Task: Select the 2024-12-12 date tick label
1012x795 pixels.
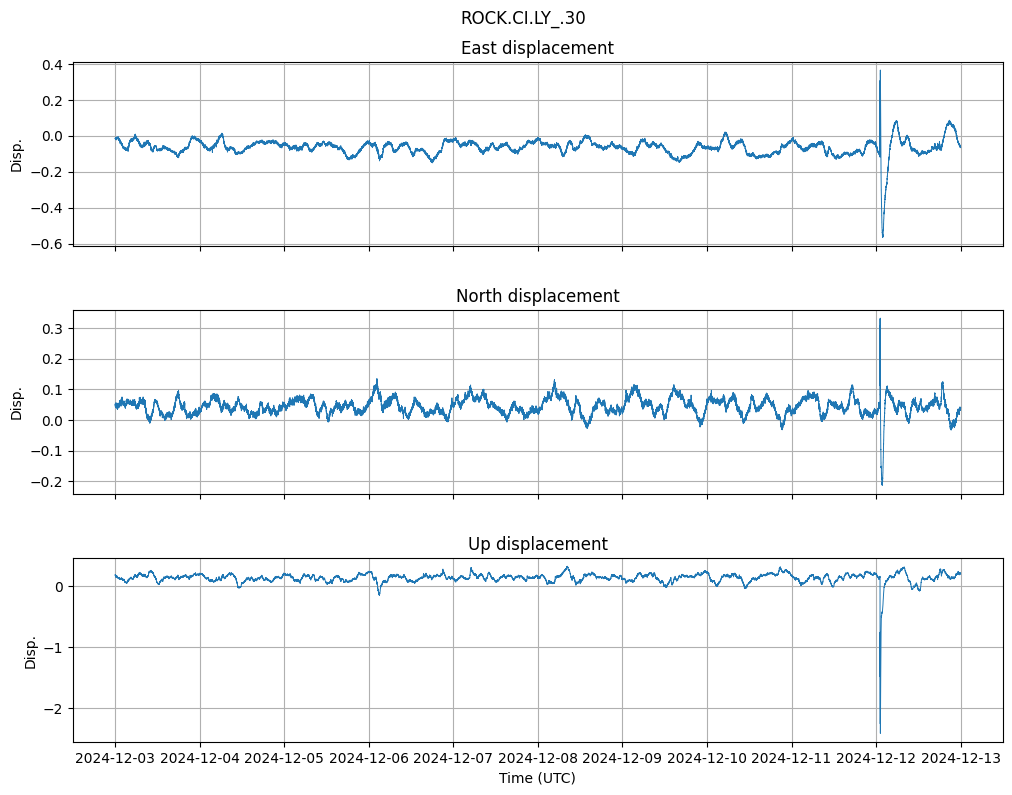Action: click(876, 759)
